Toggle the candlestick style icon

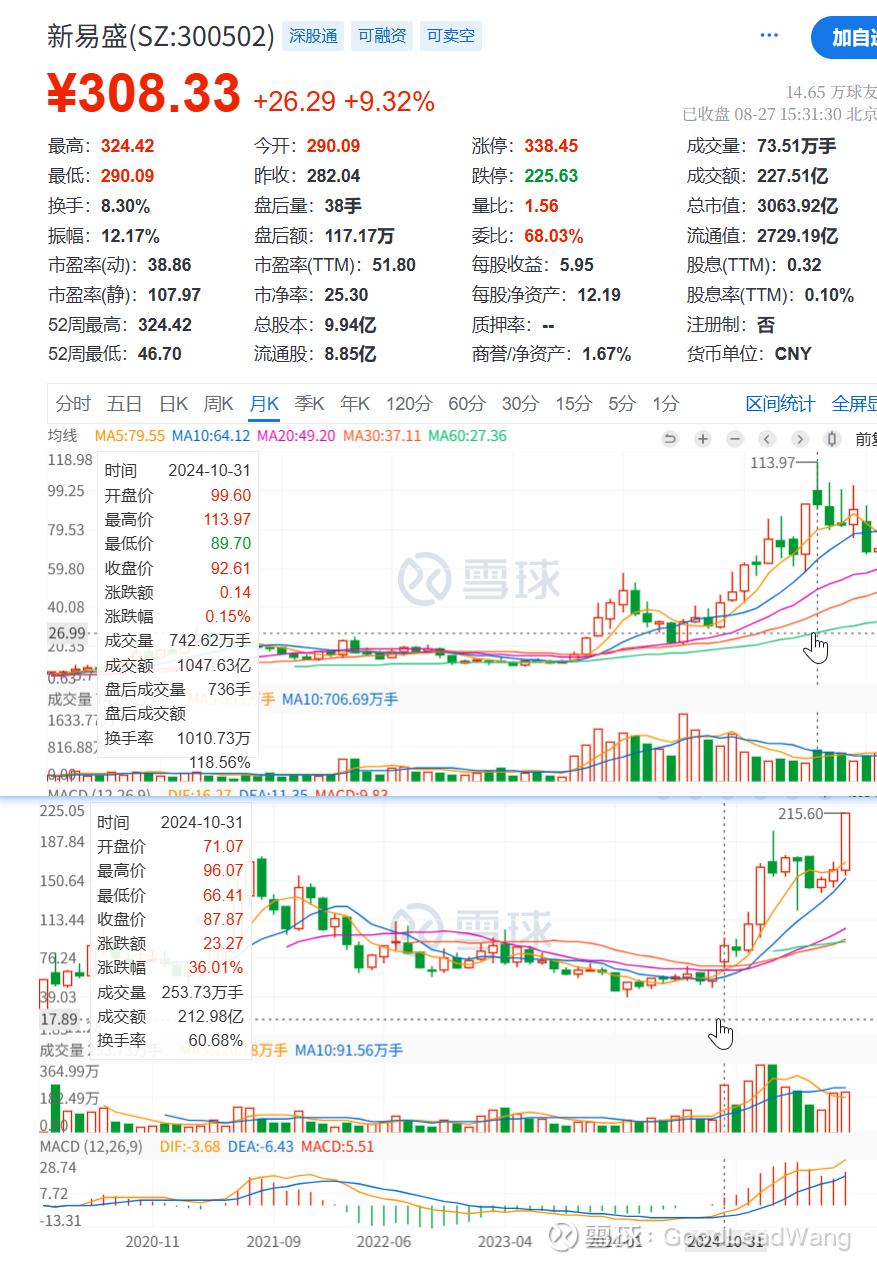[x=831, y=438]
